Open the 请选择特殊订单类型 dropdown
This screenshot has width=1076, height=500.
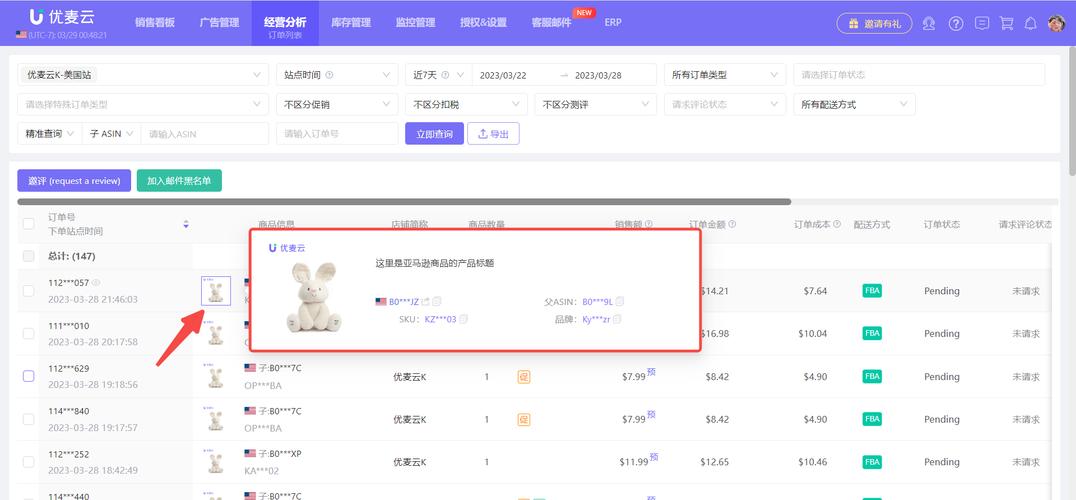coord(143,104)
